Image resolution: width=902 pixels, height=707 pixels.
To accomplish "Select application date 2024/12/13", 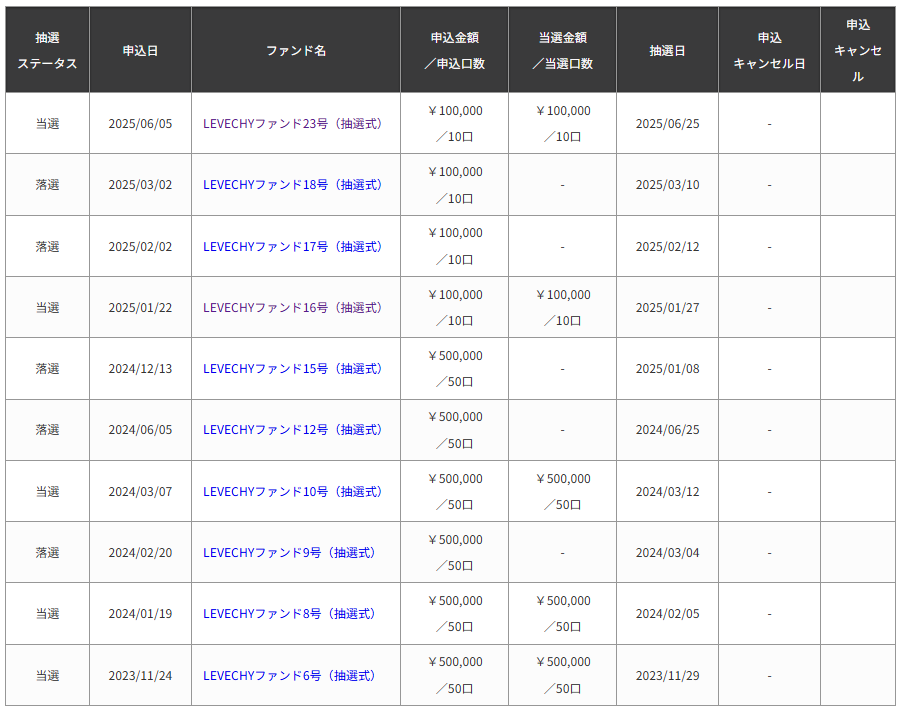I will pos(140,368).
